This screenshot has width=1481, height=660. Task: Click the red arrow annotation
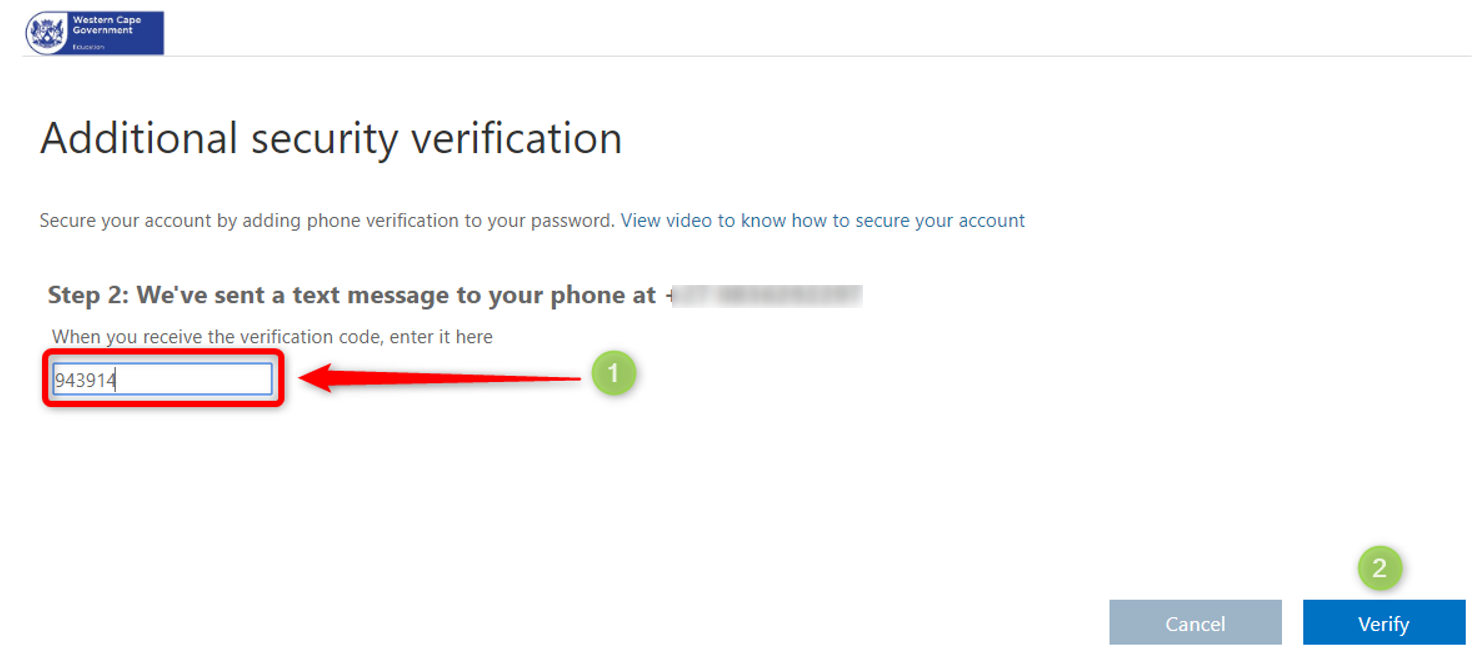[441, 378]
